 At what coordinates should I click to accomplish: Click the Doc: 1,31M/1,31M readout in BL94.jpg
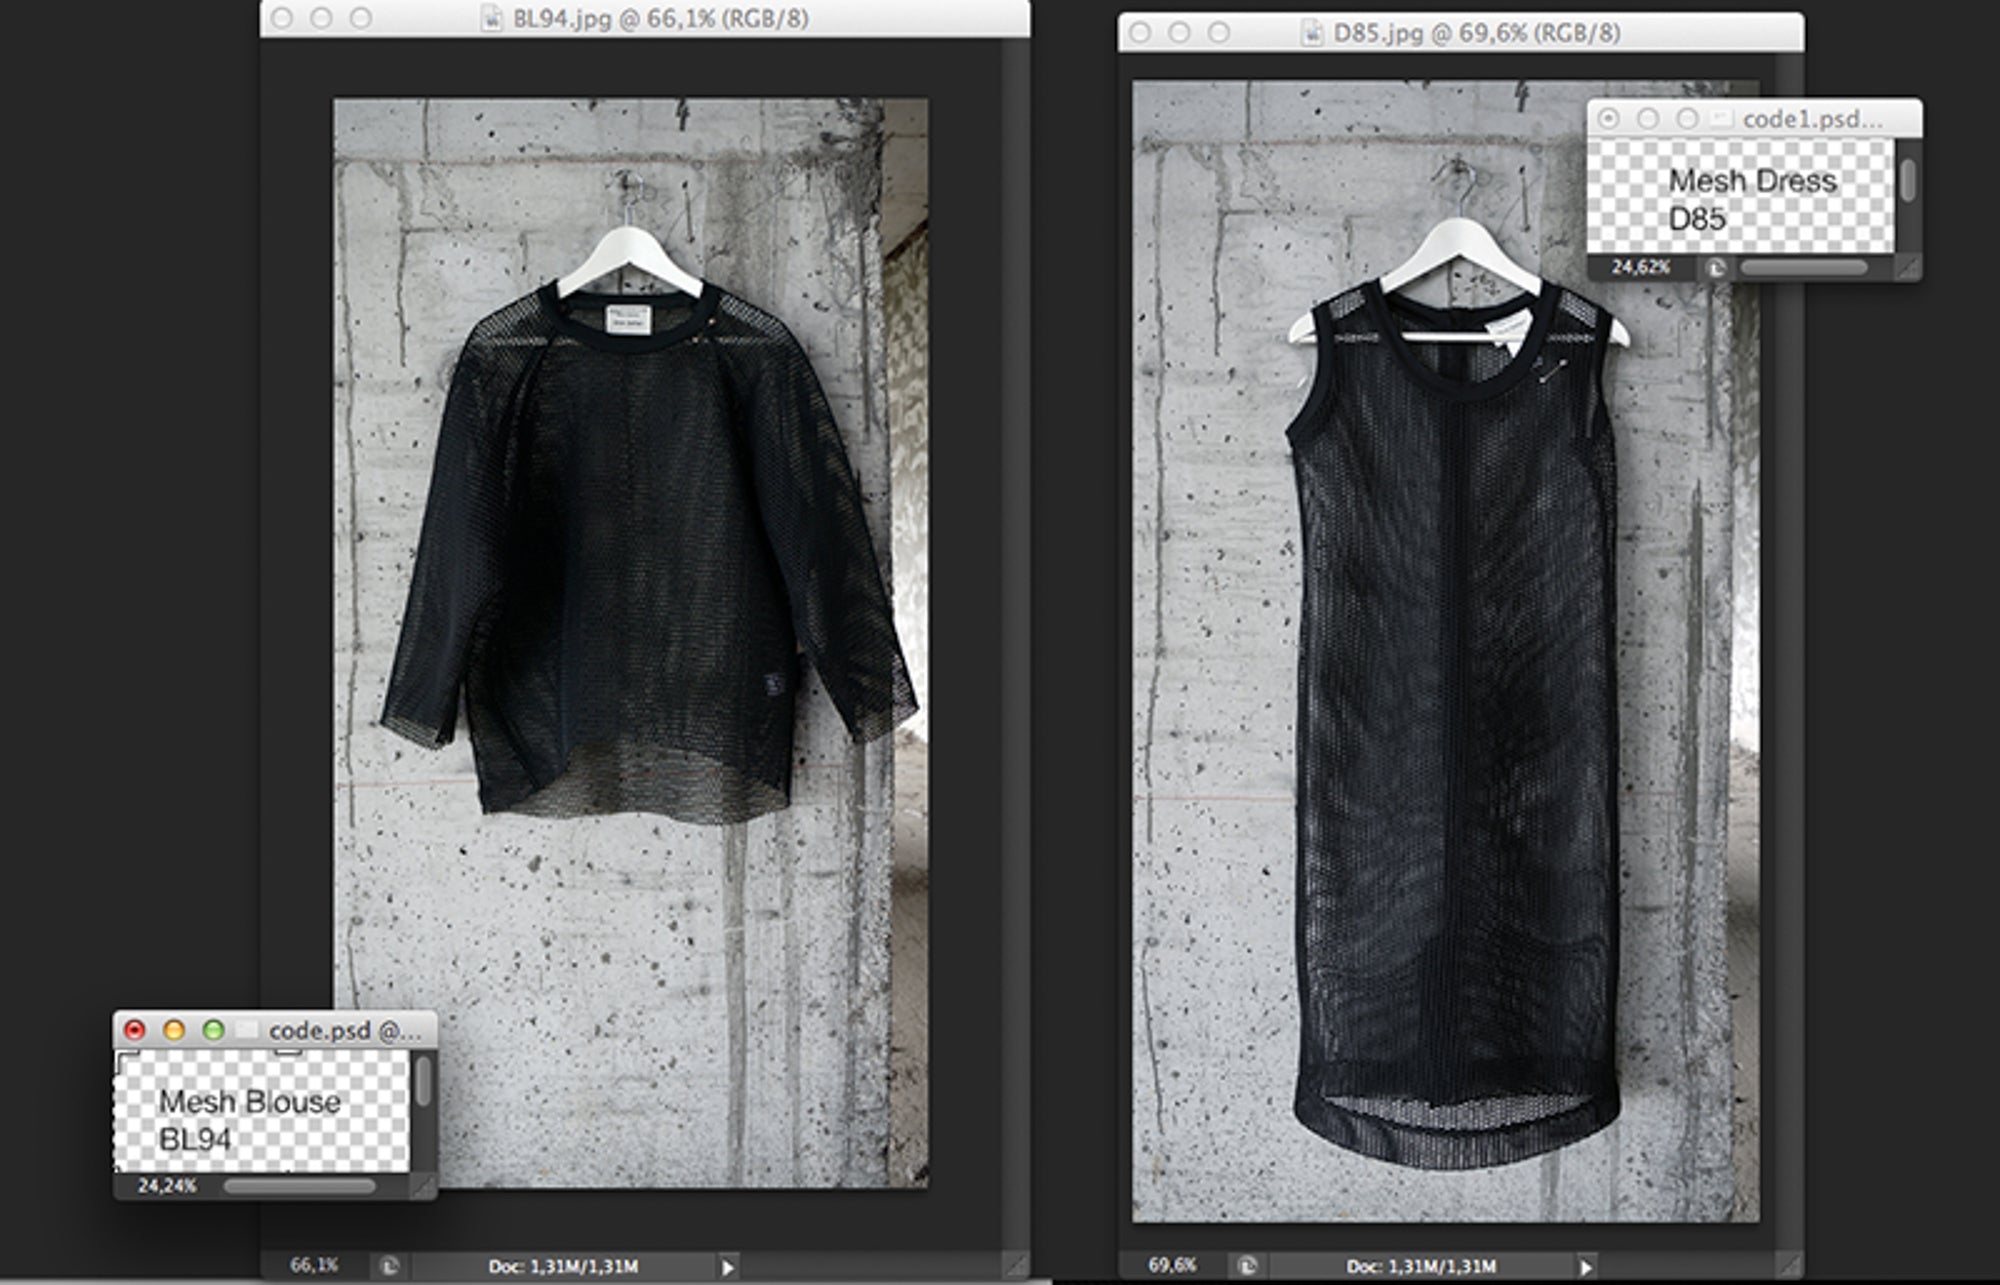[563, 1266]
